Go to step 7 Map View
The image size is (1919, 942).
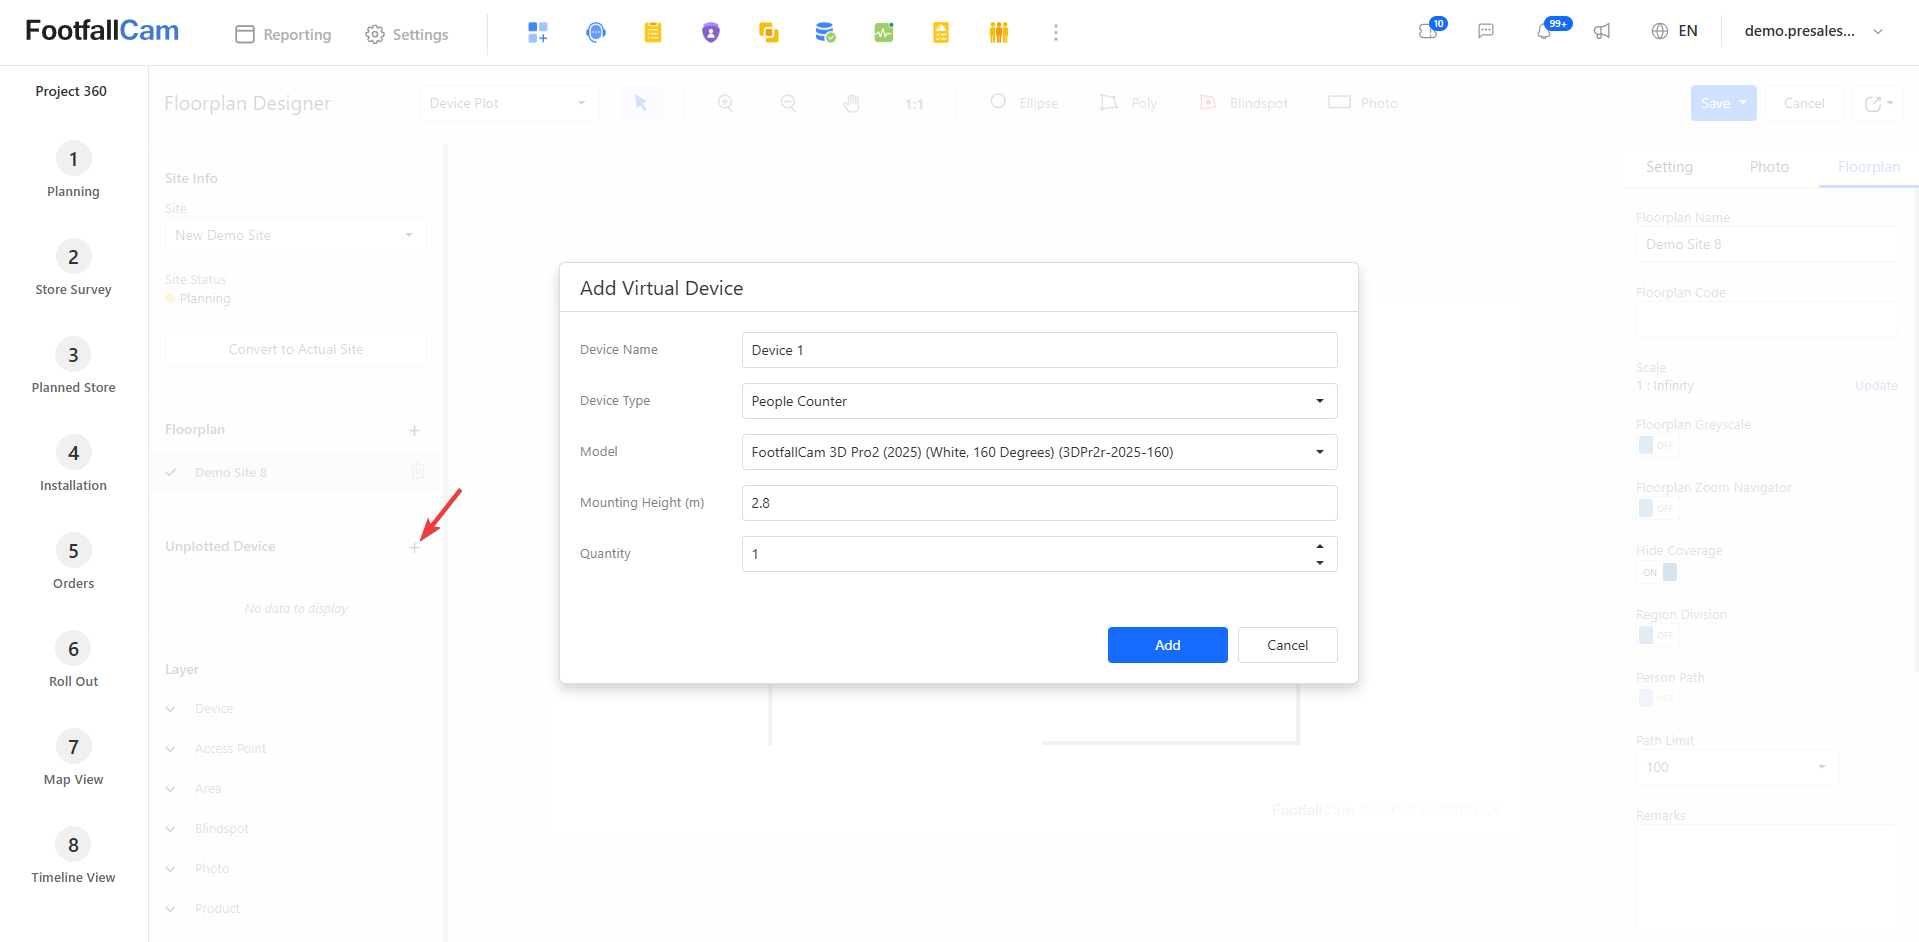tap(73, 758)
